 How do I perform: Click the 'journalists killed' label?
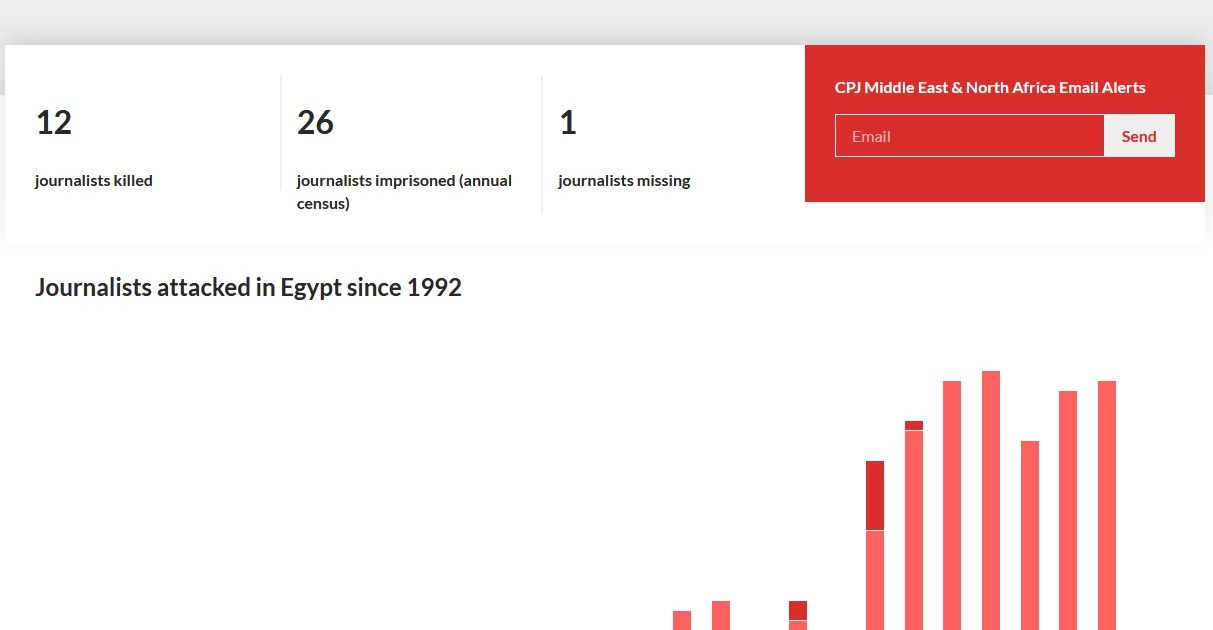[94, 181]
